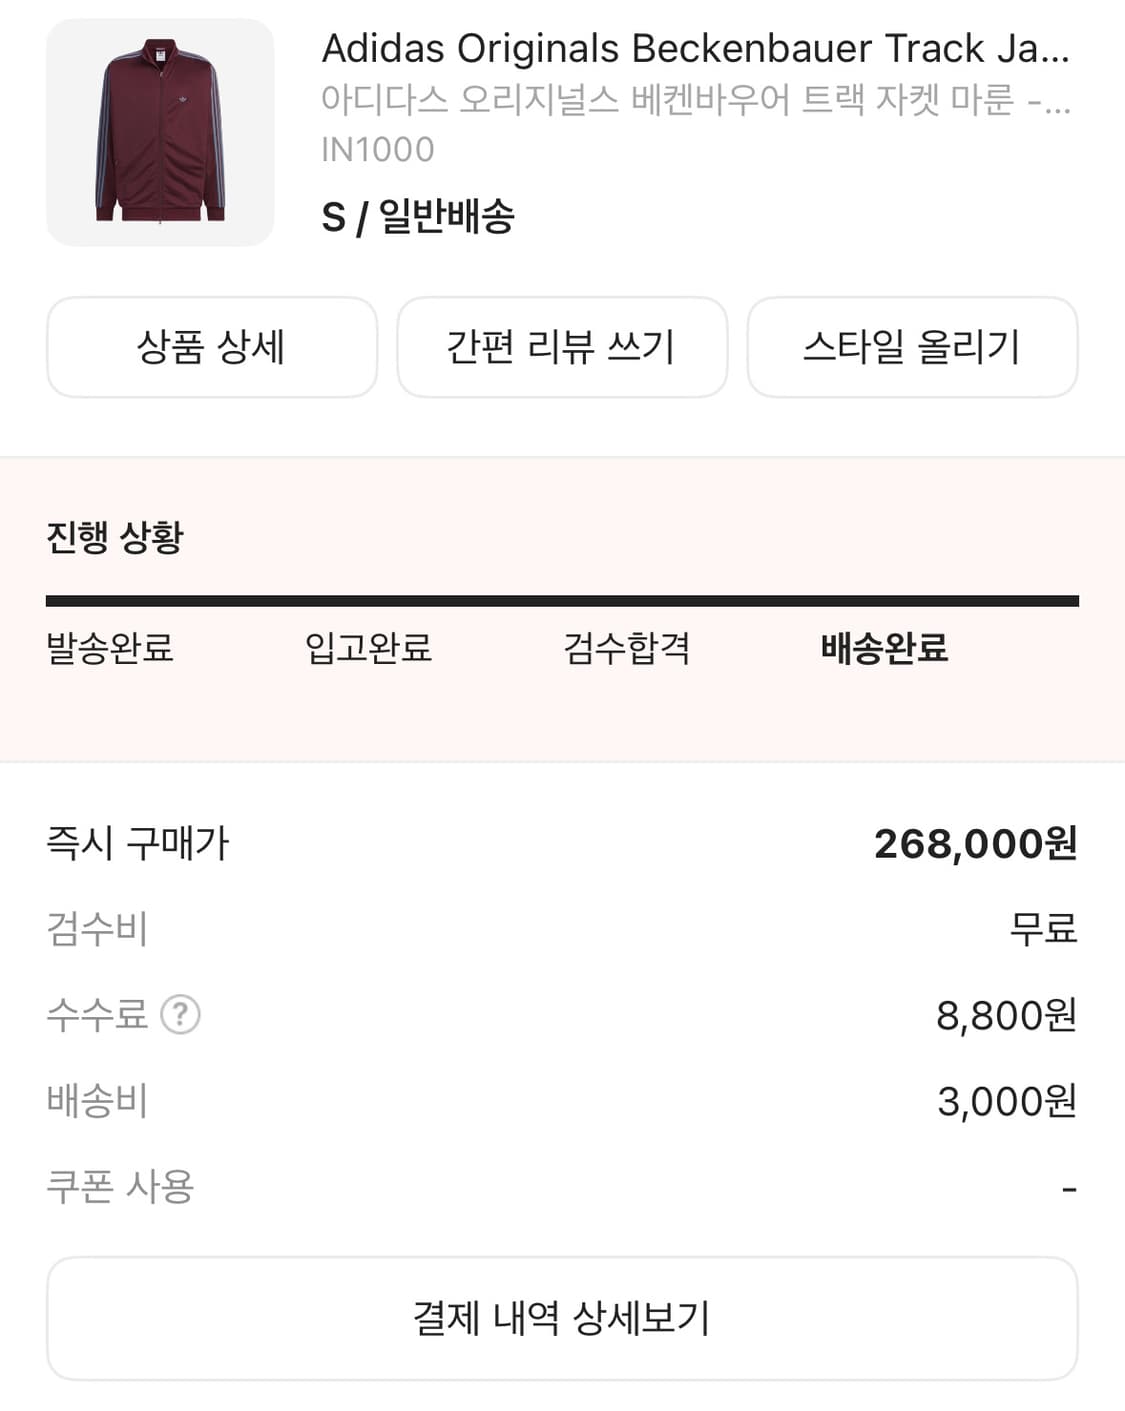The image size is (1125, 1411).
Task: Tap the 상품 상세 button
Action: 212,347
